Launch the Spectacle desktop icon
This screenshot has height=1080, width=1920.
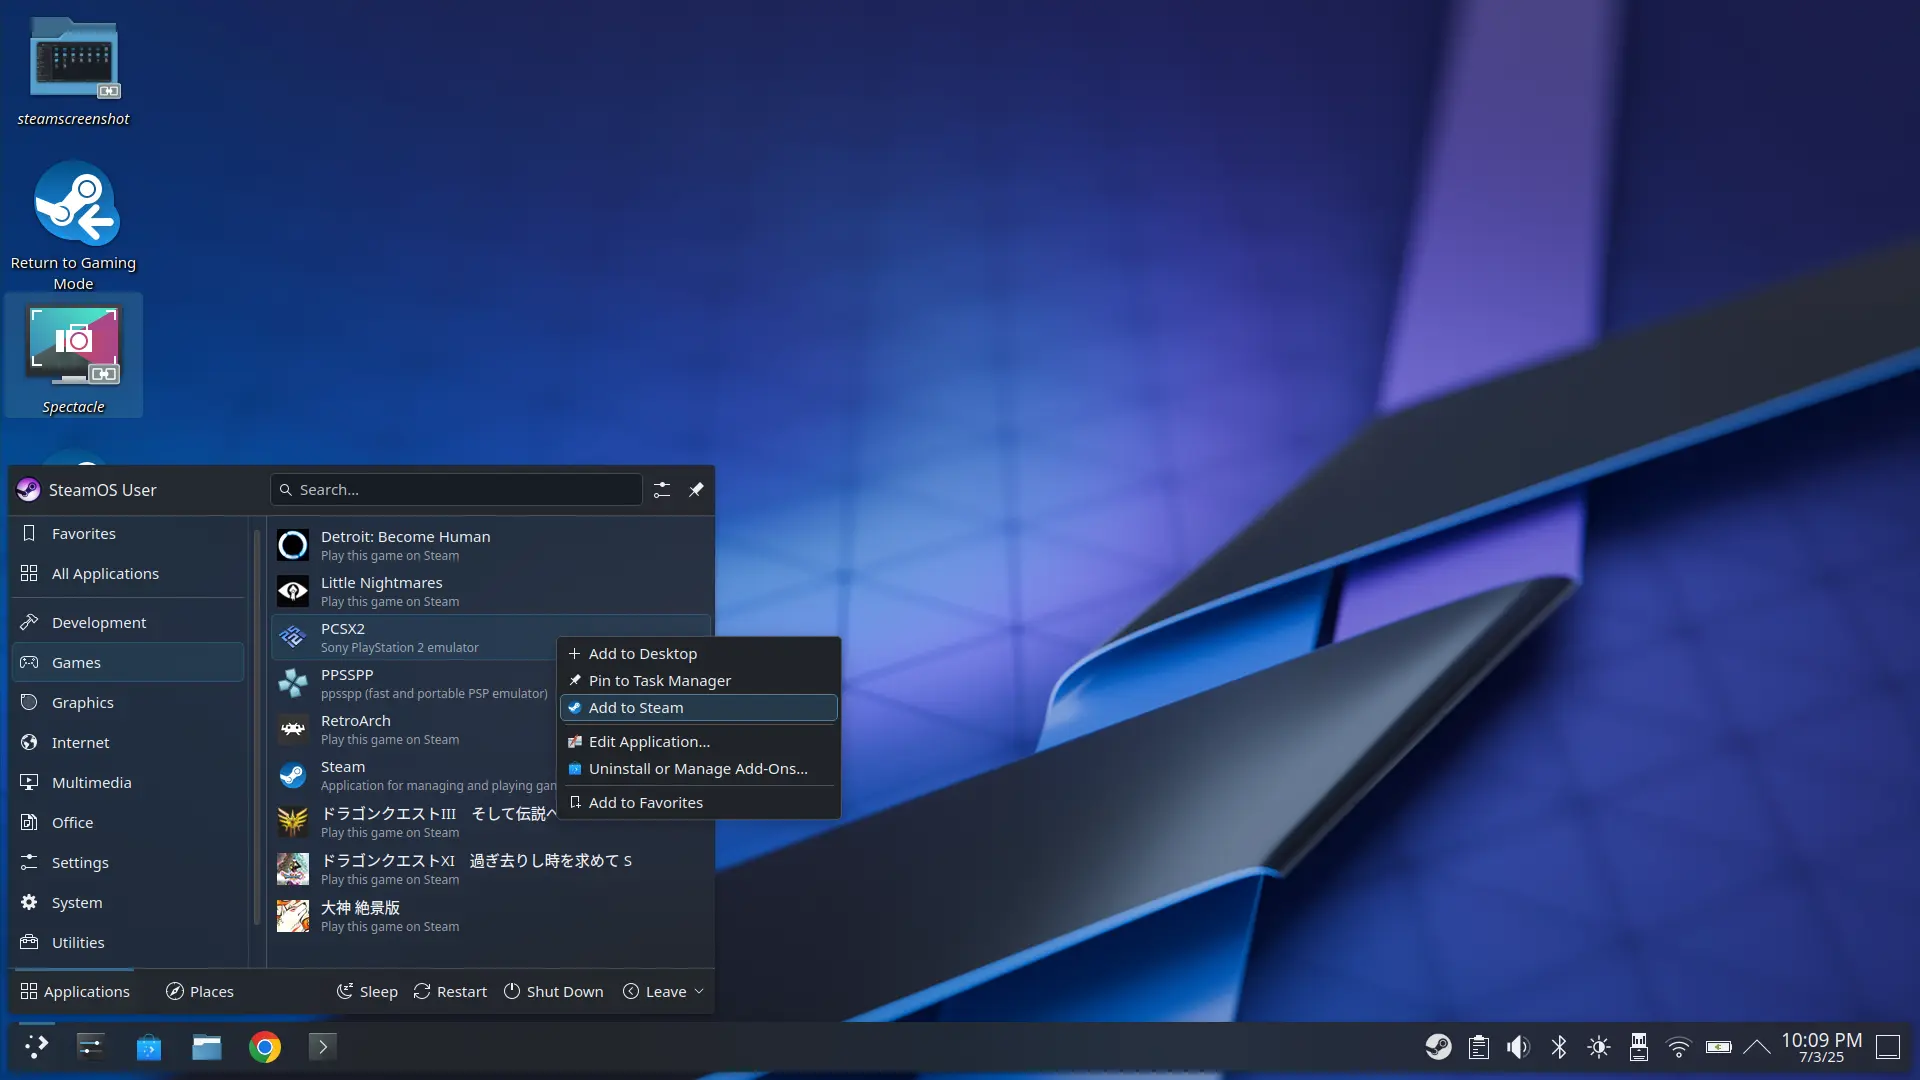[73, 357]
